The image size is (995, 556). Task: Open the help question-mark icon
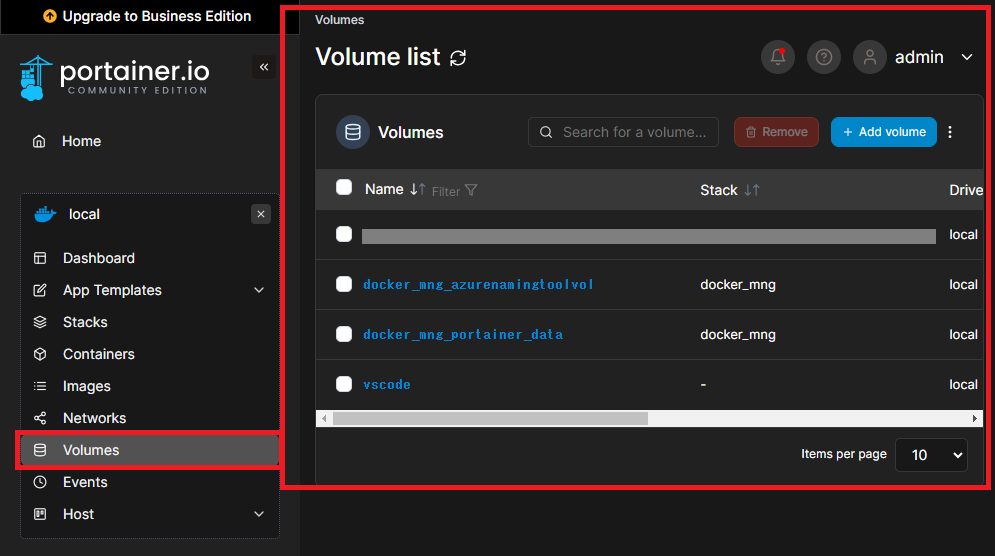[824, 57]
